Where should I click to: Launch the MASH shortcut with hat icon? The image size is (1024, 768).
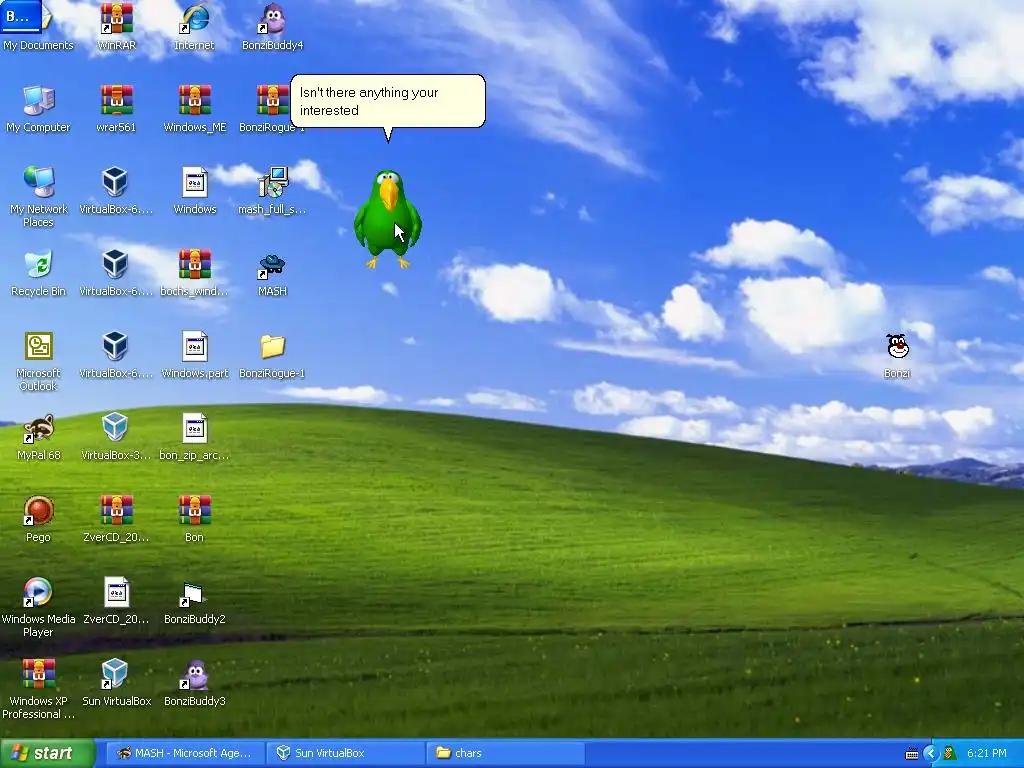pos(272,264)
